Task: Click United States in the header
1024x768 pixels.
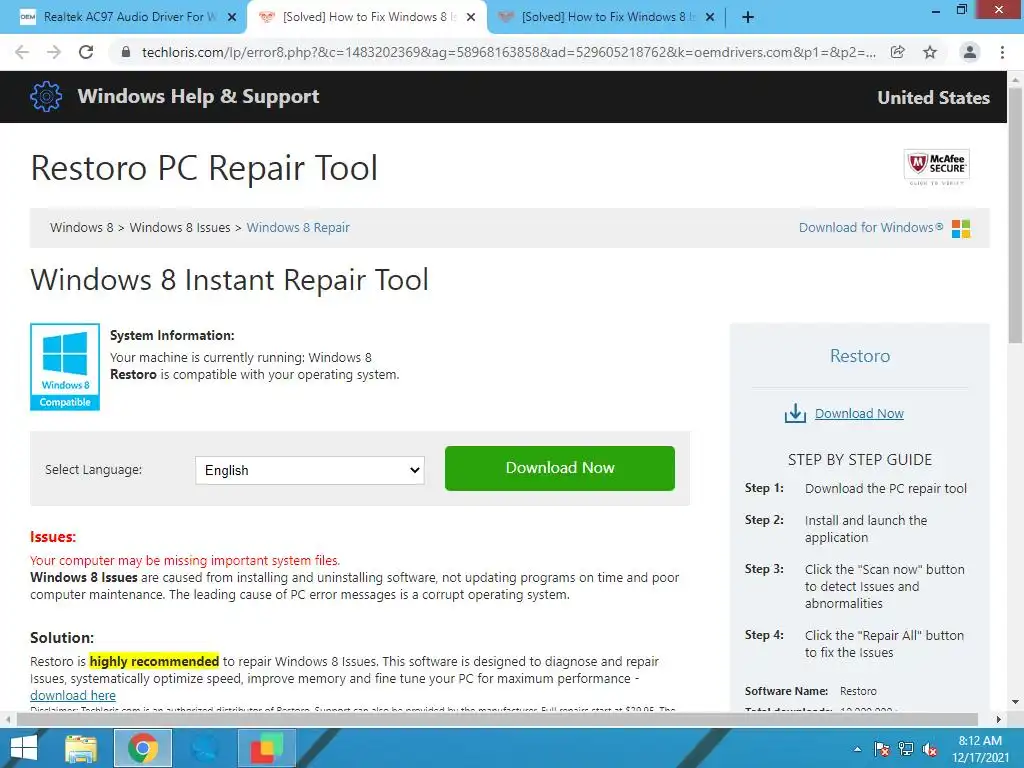Action: [x=933, y=97]
